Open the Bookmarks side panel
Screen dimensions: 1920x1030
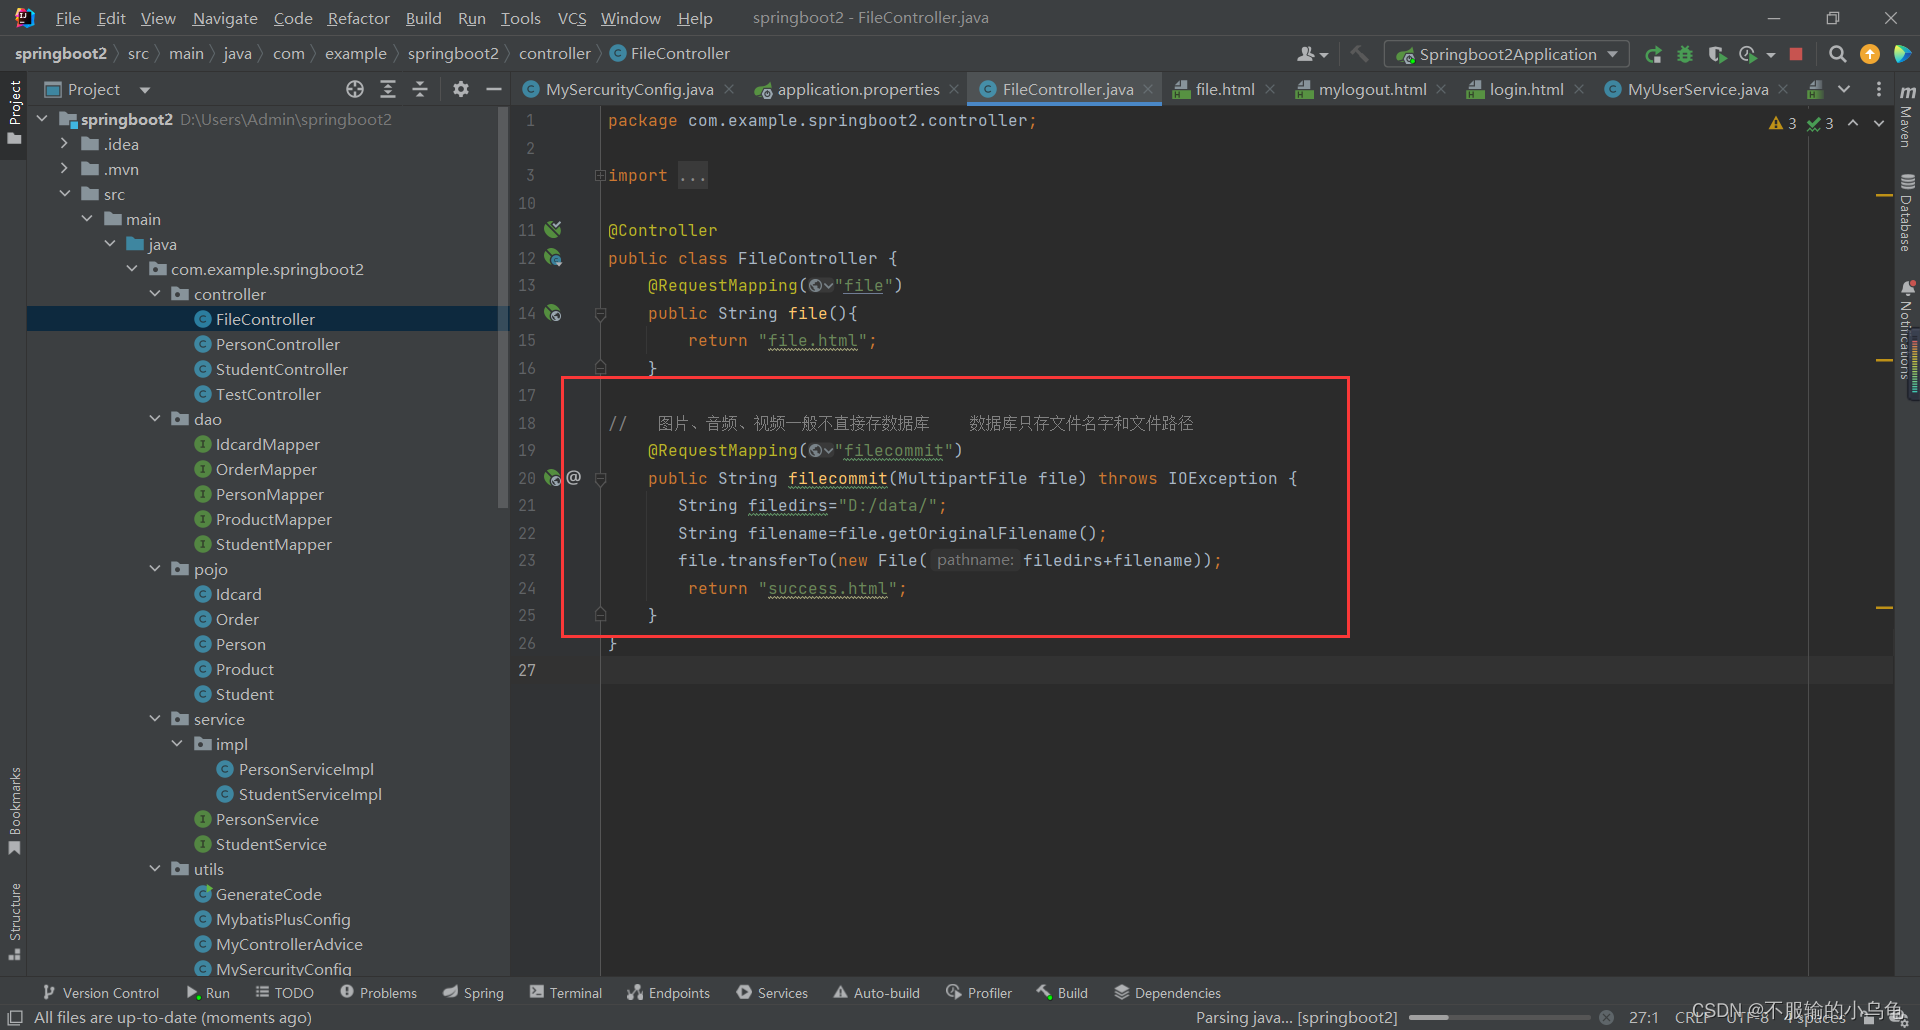pos(14,810)
